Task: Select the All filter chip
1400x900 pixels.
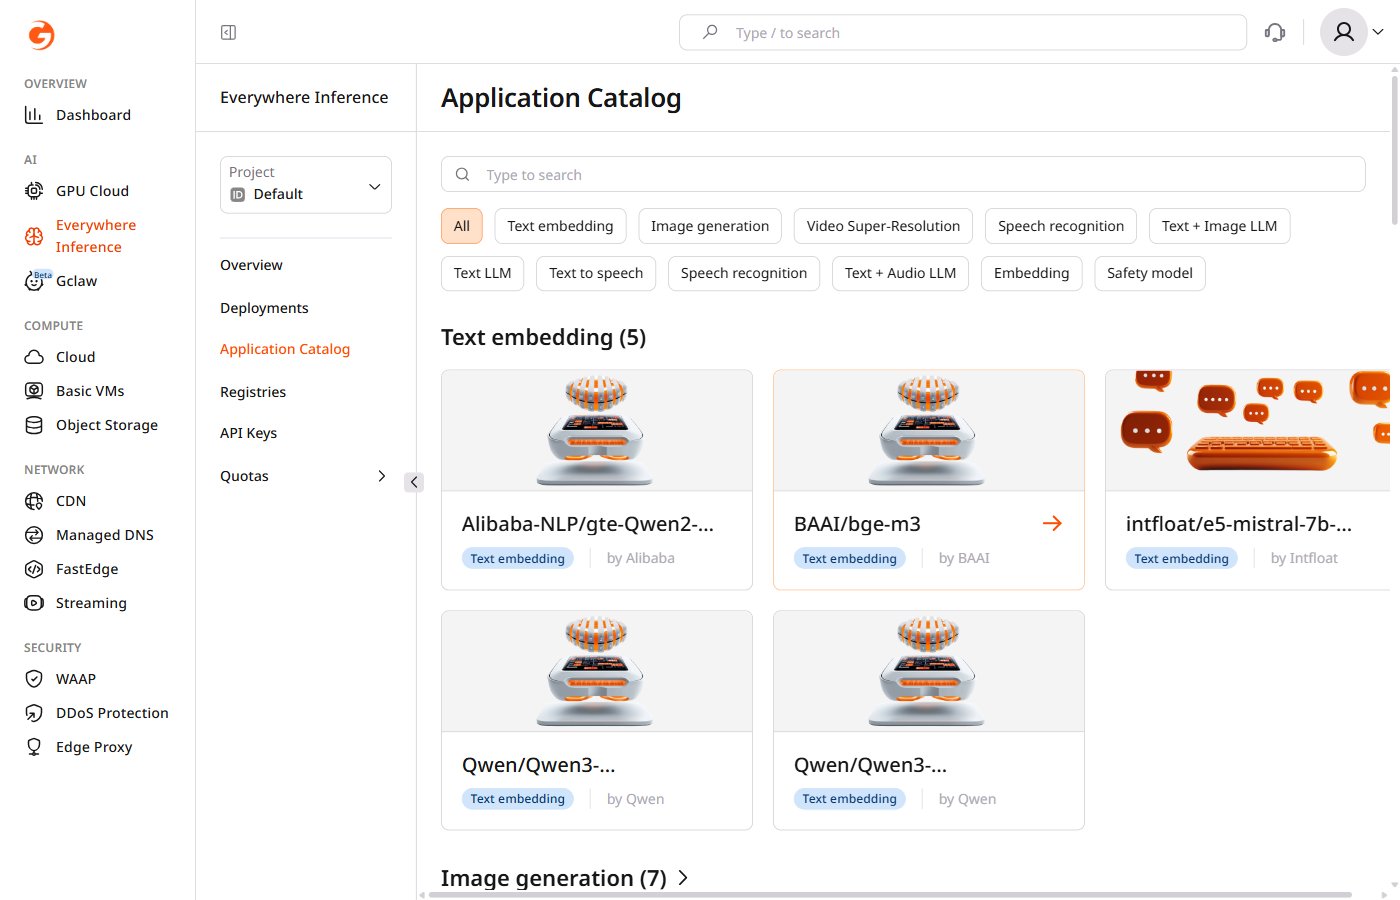Action: tap(462, 226)
